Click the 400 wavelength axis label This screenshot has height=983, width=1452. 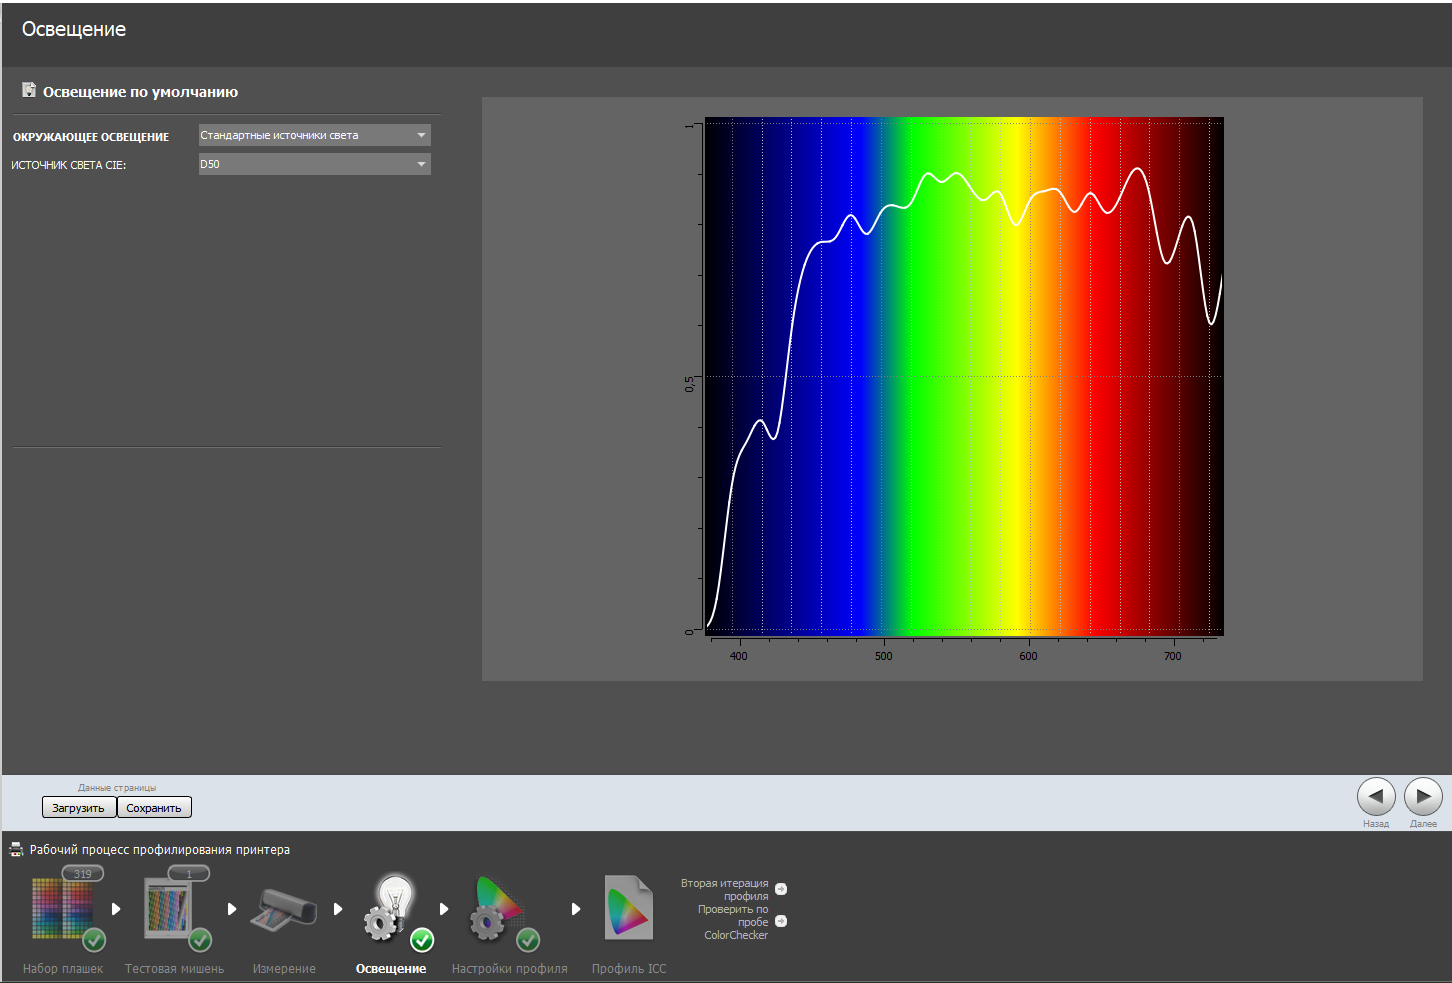click(x=739, y=656)
